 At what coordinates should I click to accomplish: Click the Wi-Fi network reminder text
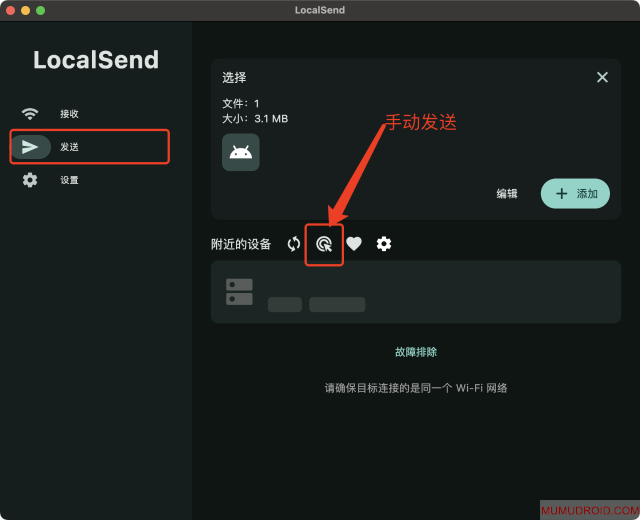tap(416, 388)
